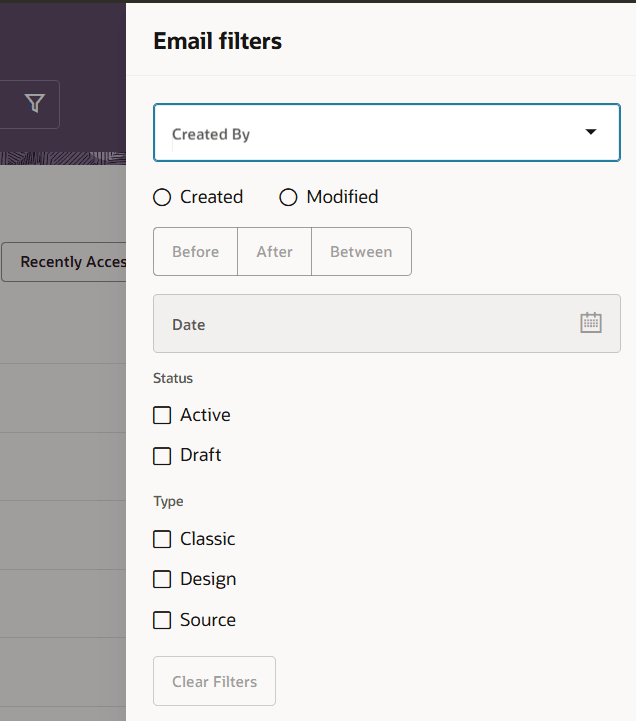Toggle the Source type checkbox
The height and width of the screenshot is (721, 636).
click(162, 620)
